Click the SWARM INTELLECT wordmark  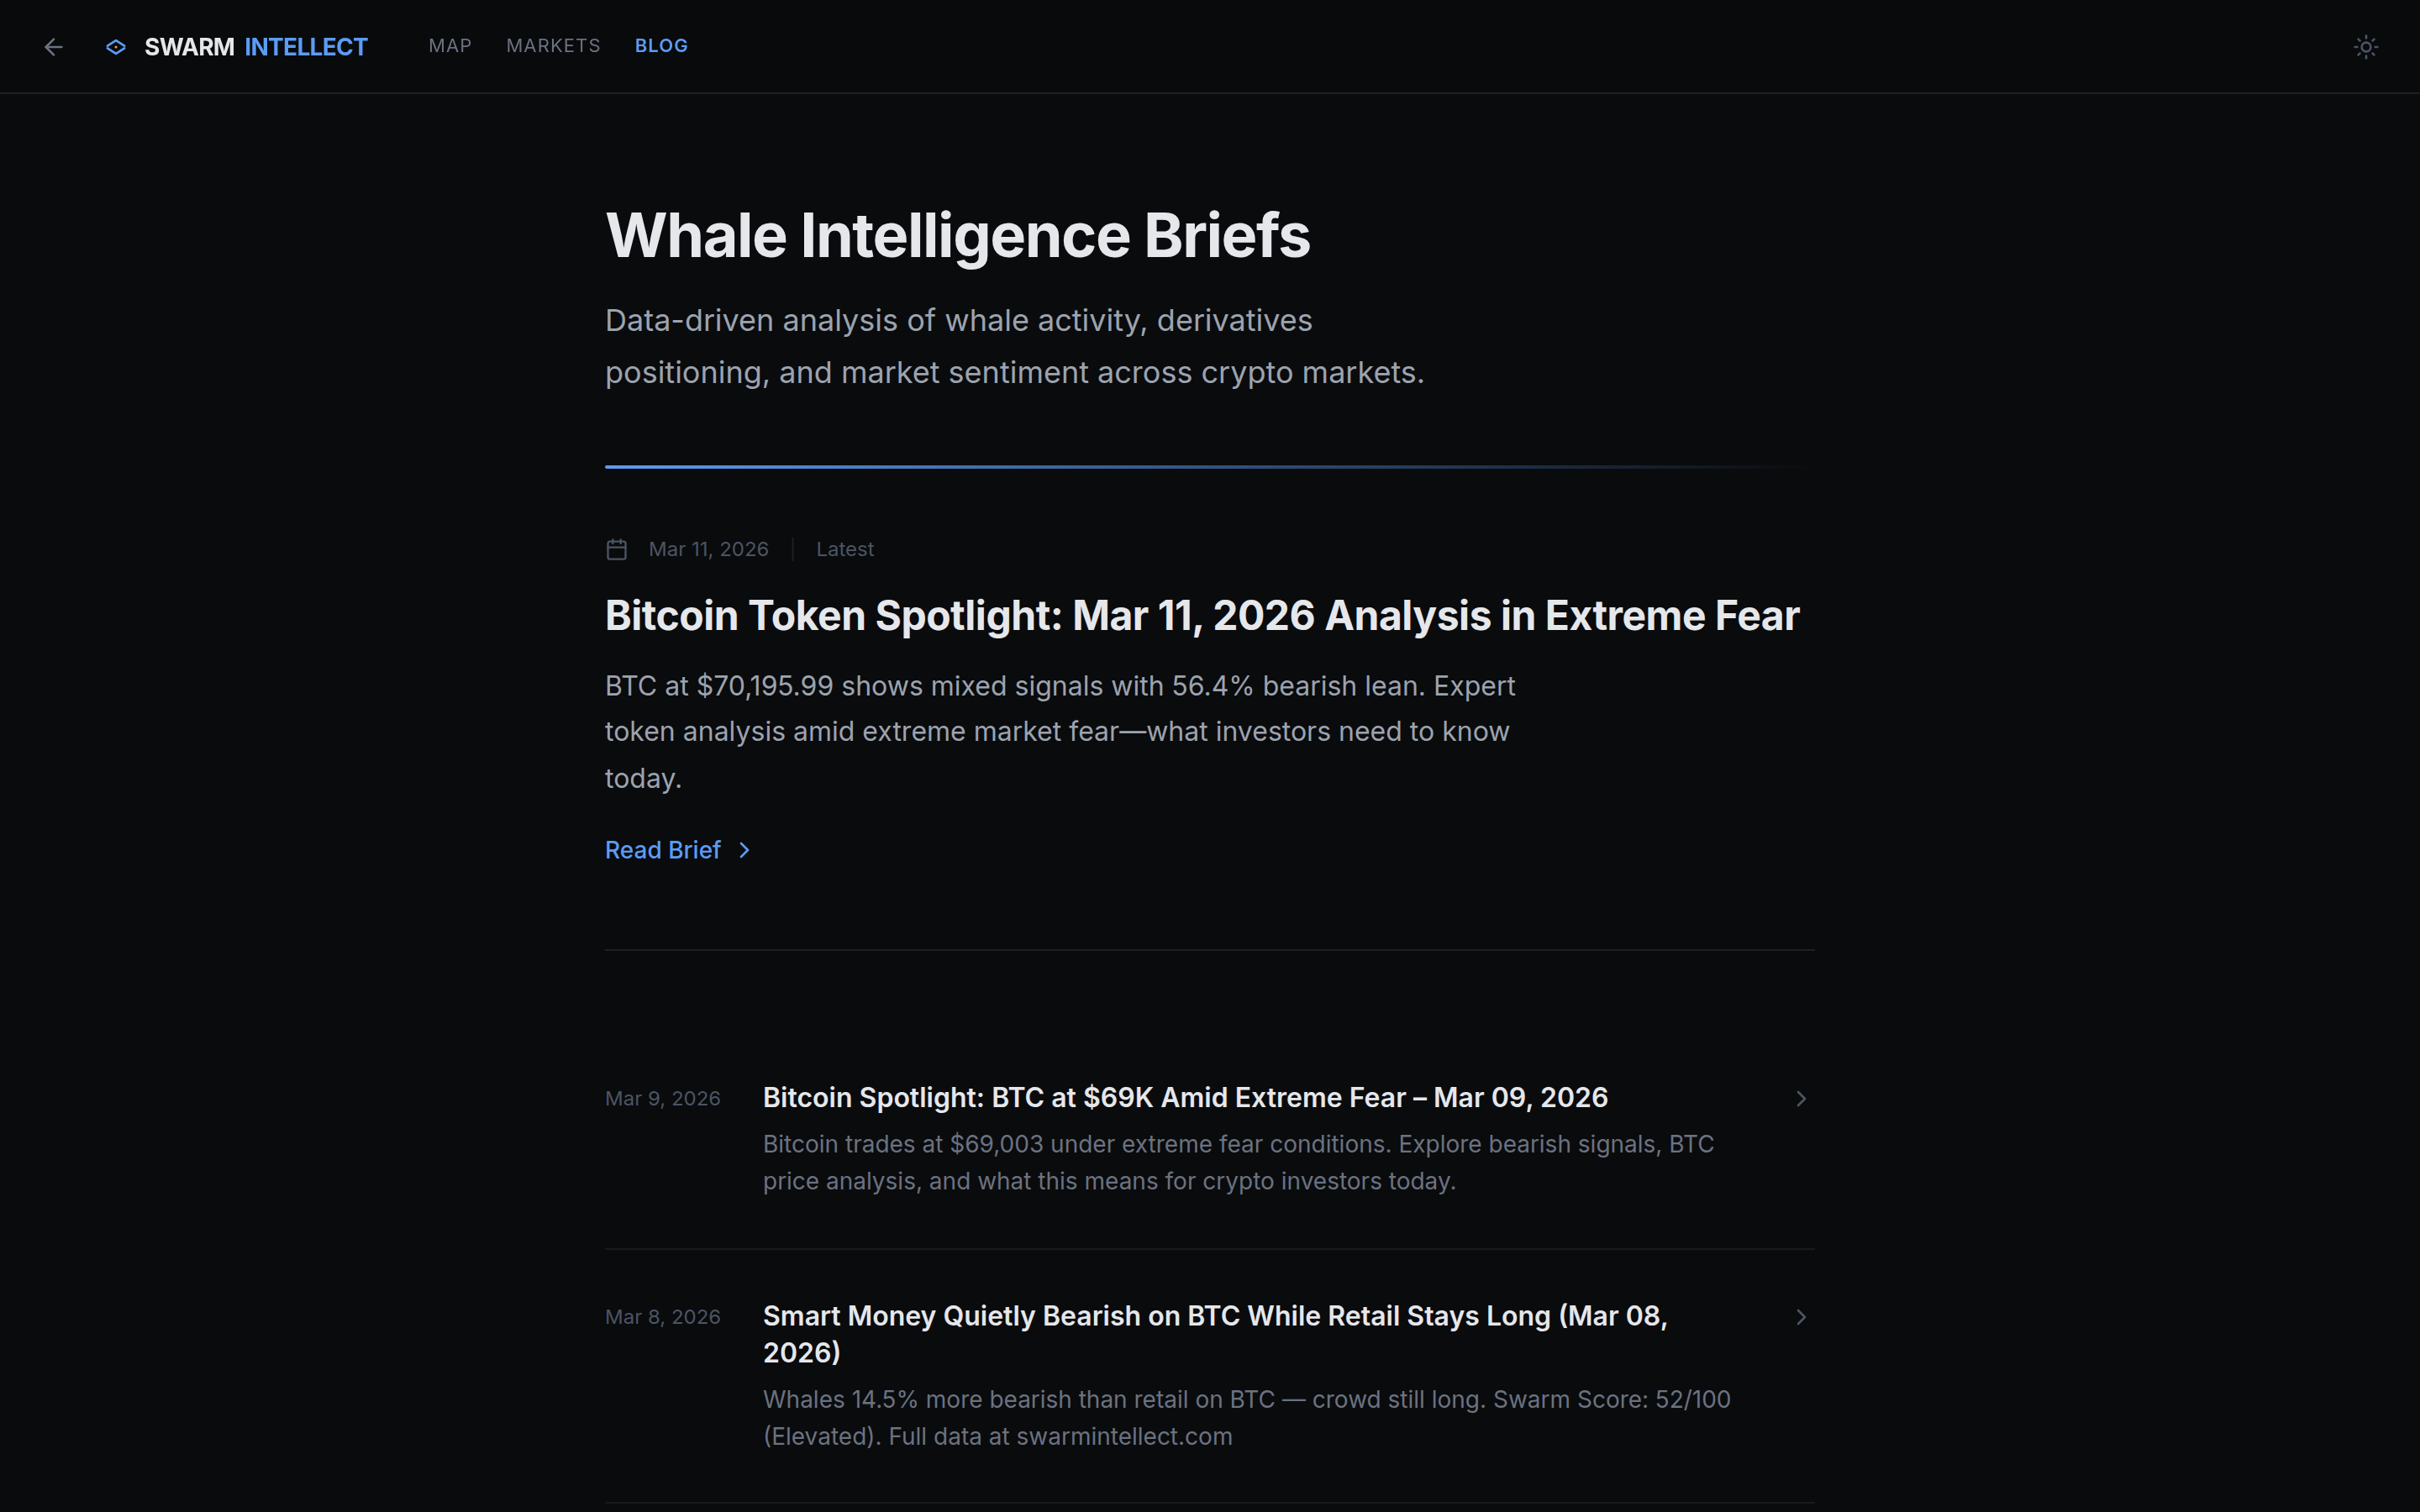(255, 46)
